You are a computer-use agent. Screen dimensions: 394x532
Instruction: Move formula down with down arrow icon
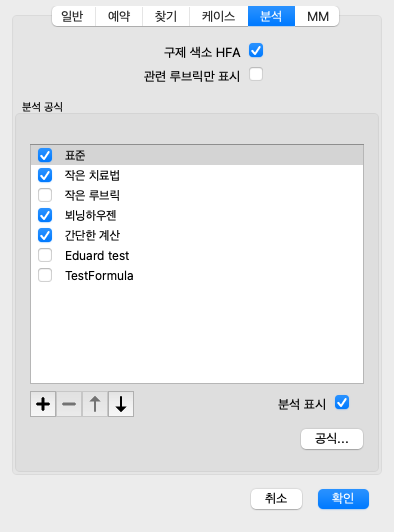point(121,404)
